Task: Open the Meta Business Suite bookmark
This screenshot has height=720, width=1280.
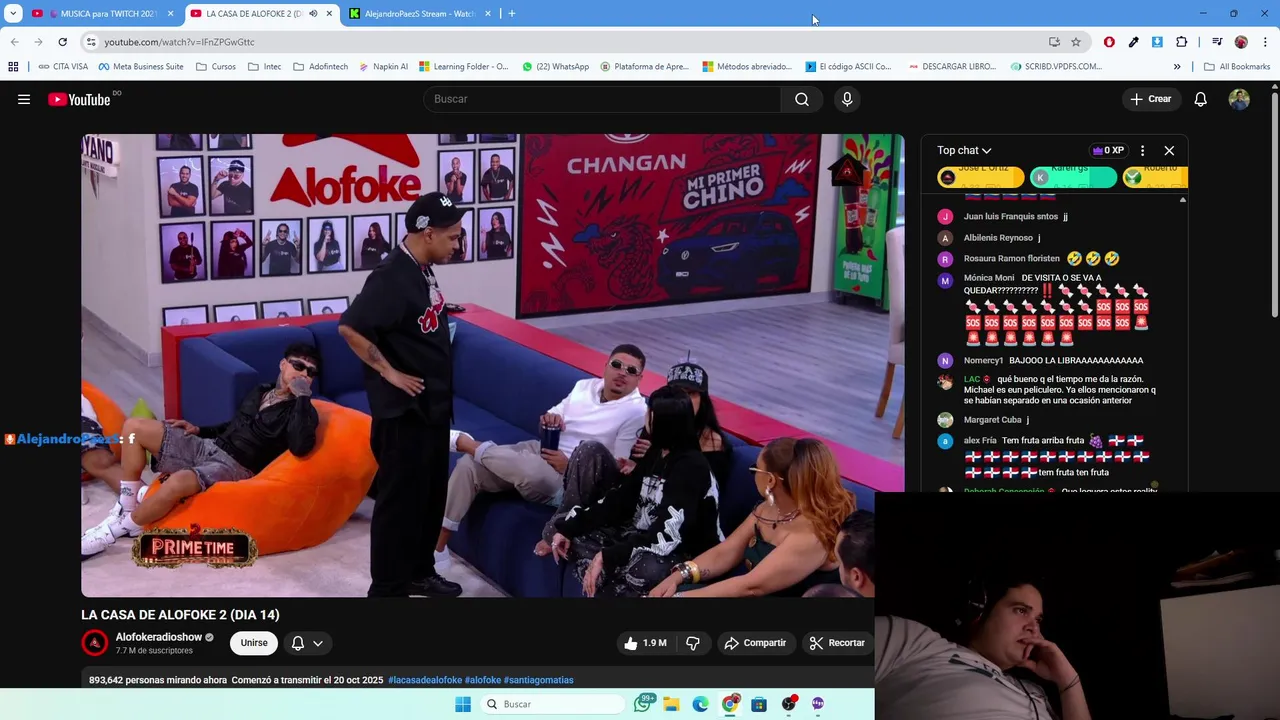Action: (140, 67)
